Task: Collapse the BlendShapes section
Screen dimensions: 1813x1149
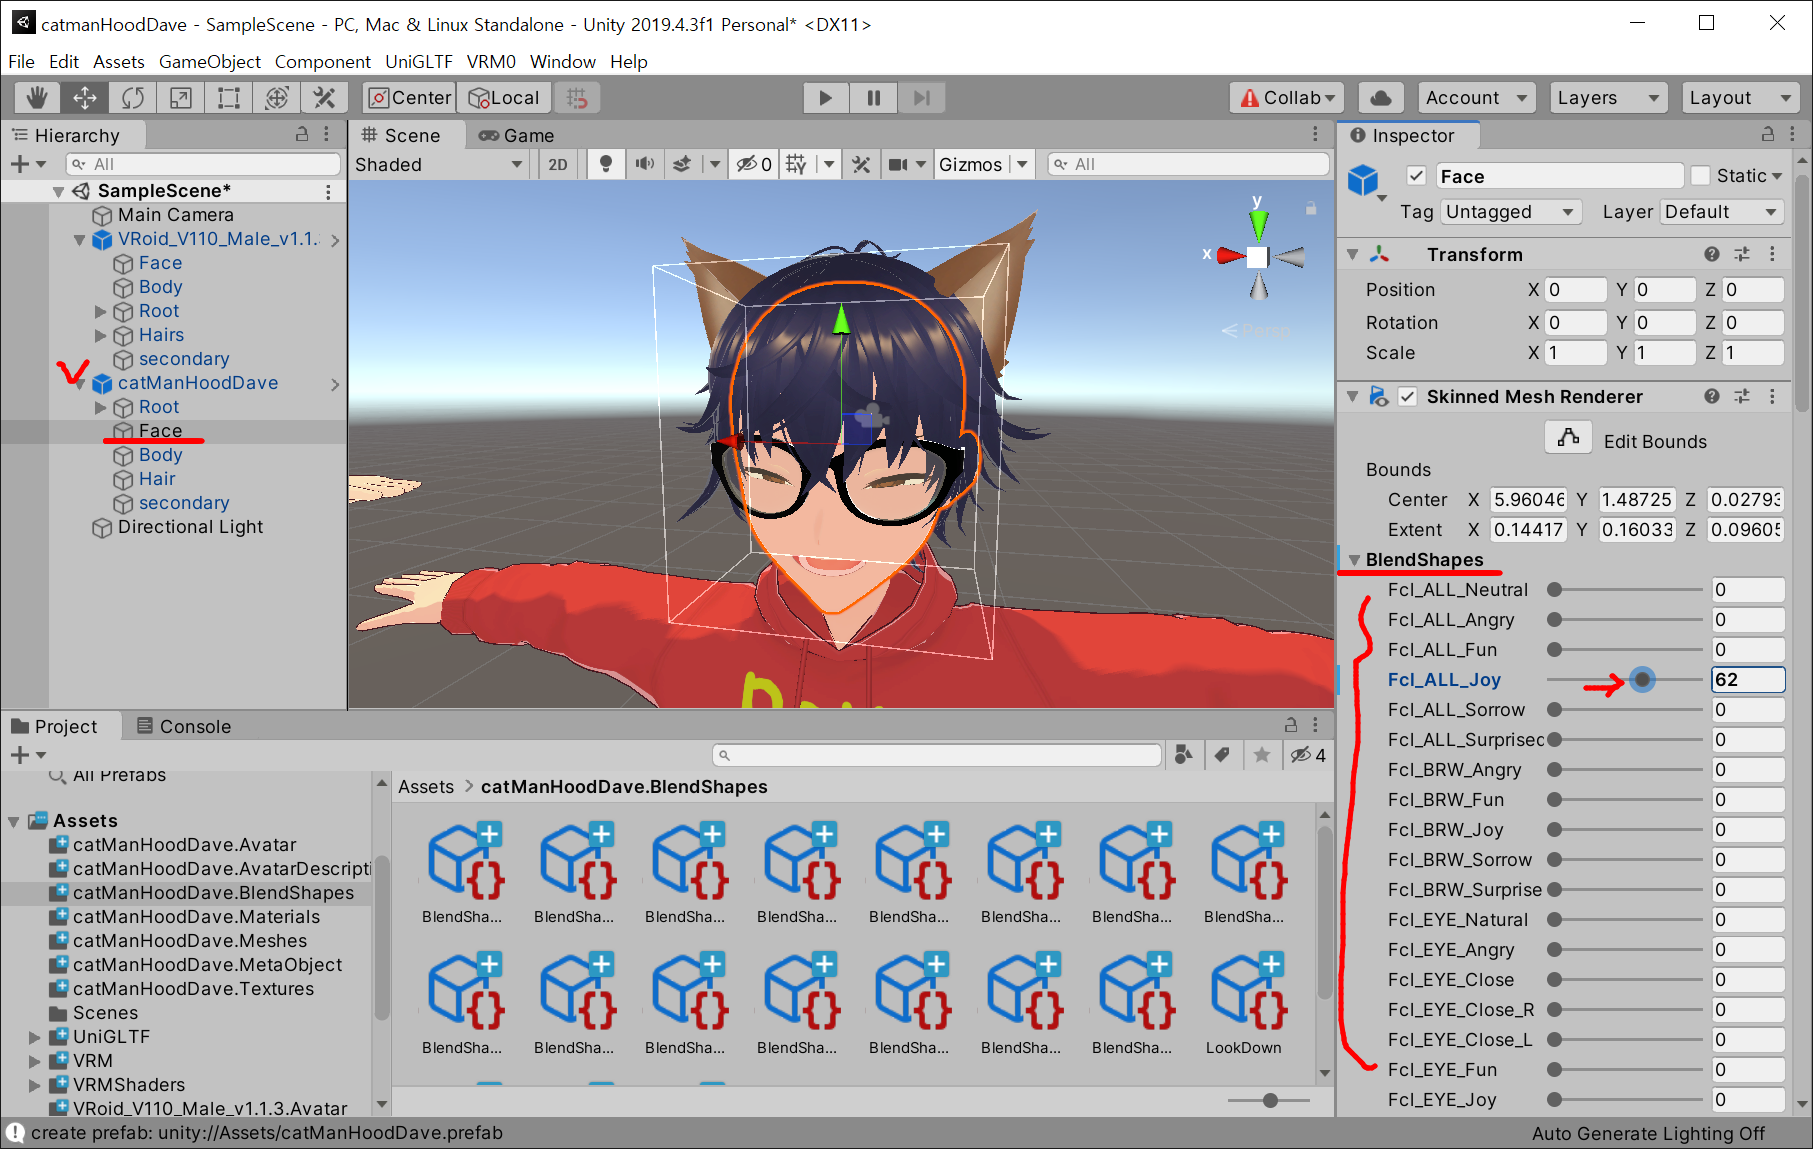Action: 1354,560
